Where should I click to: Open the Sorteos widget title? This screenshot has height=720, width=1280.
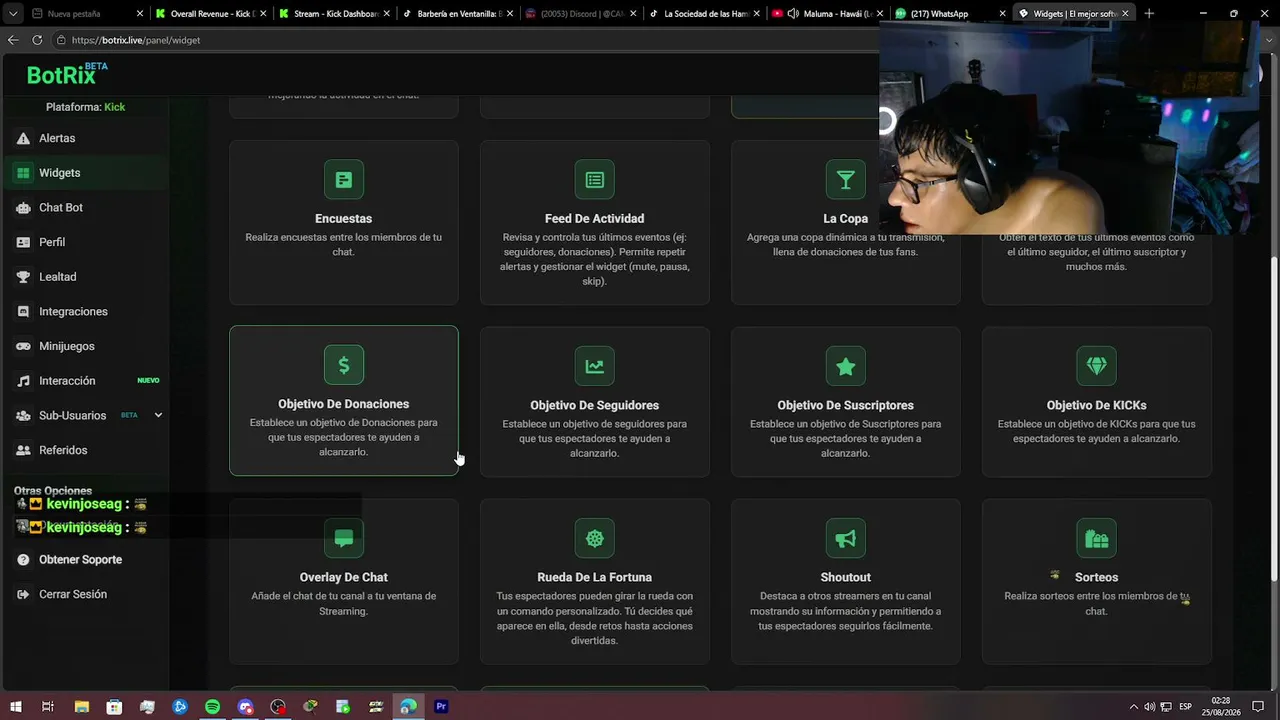1097,577
